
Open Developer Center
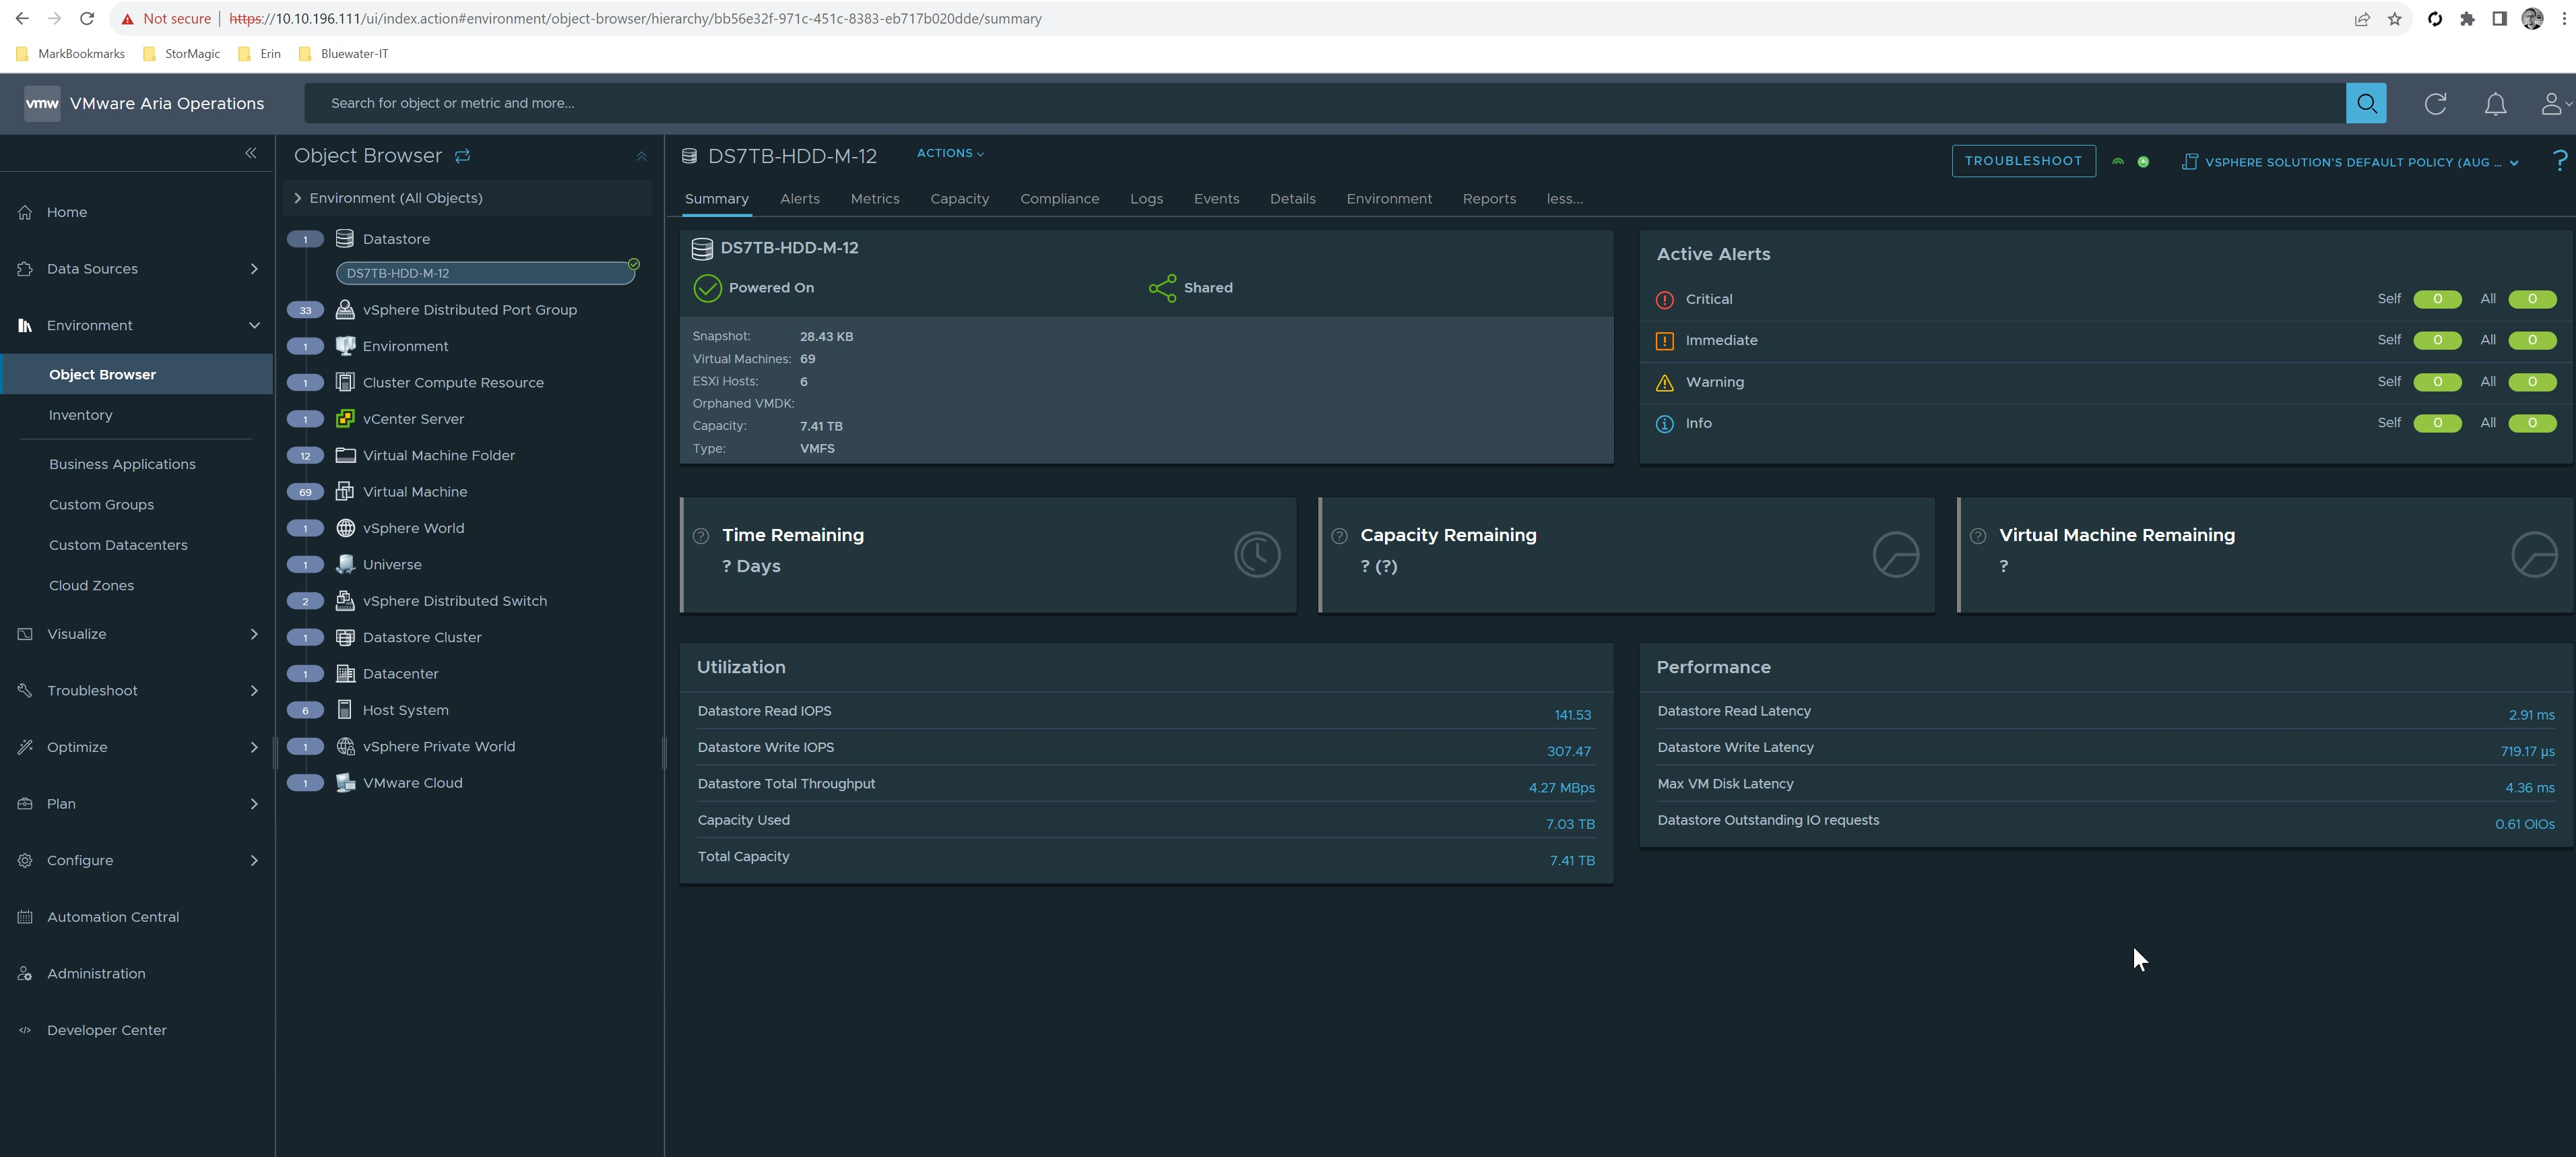[x=106, y=1031]
